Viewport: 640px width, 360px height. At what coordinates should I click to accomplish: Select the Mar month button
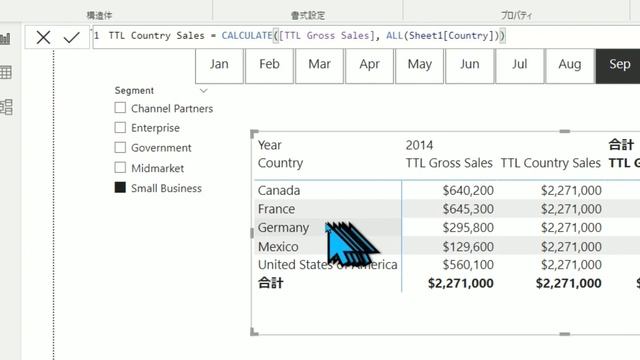pos(320,66)
